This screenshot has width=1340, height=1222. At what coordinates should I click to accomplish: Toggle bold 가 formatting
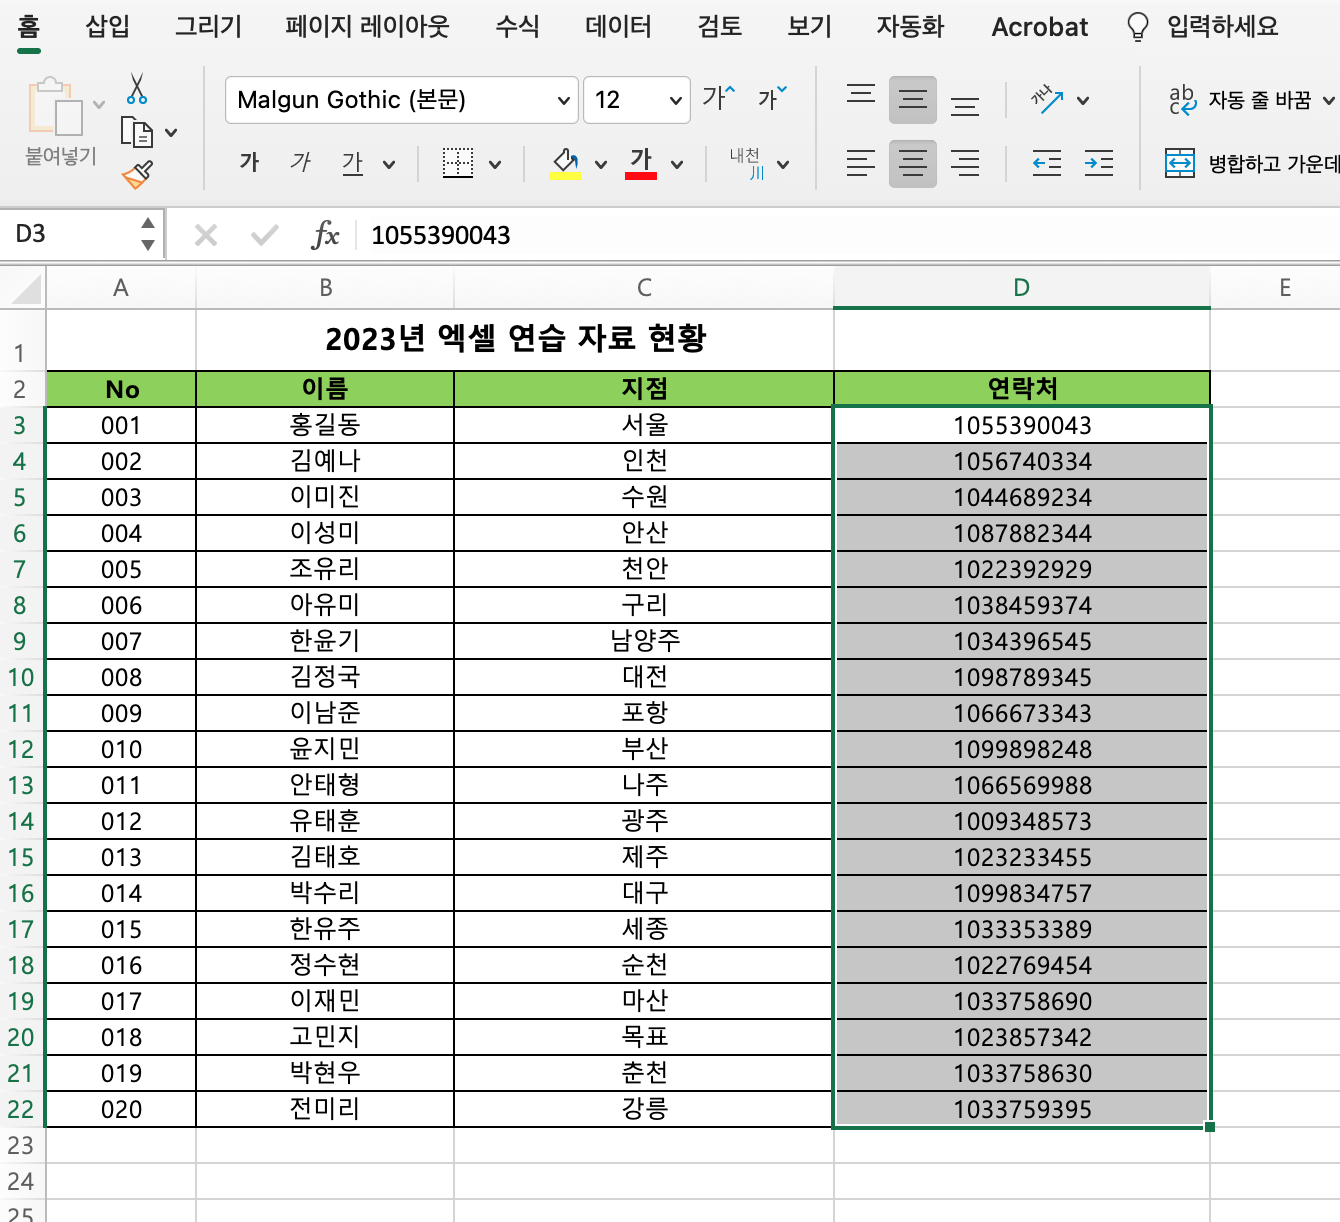(x=249, y=163)
